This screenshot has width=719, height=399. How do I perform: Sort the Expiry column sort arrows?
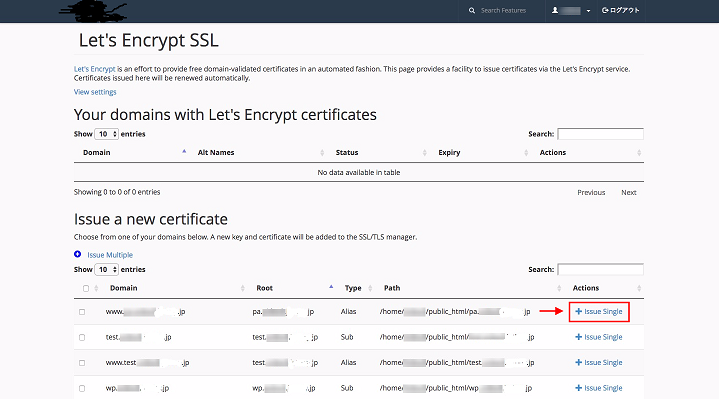tap(526, 153)
